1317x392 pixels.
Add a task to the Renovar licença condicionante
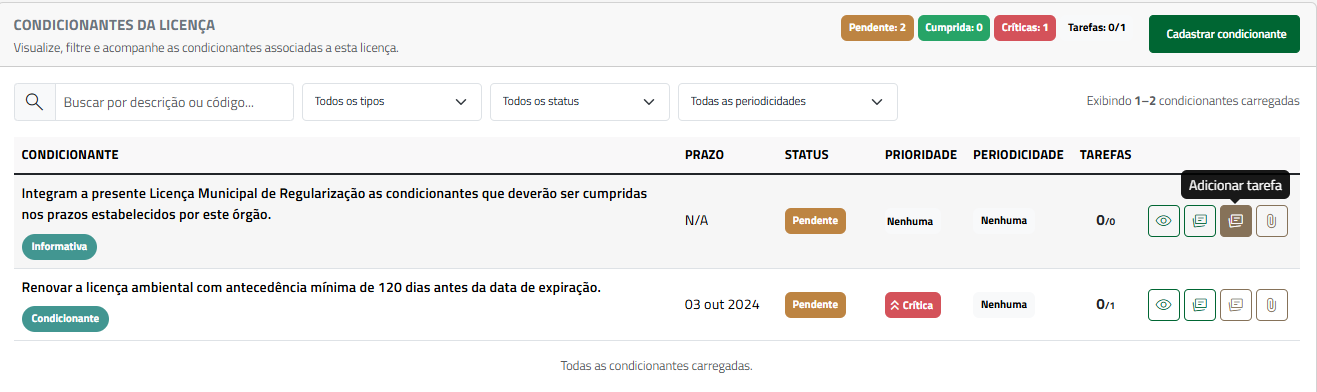pos(1236,305)
